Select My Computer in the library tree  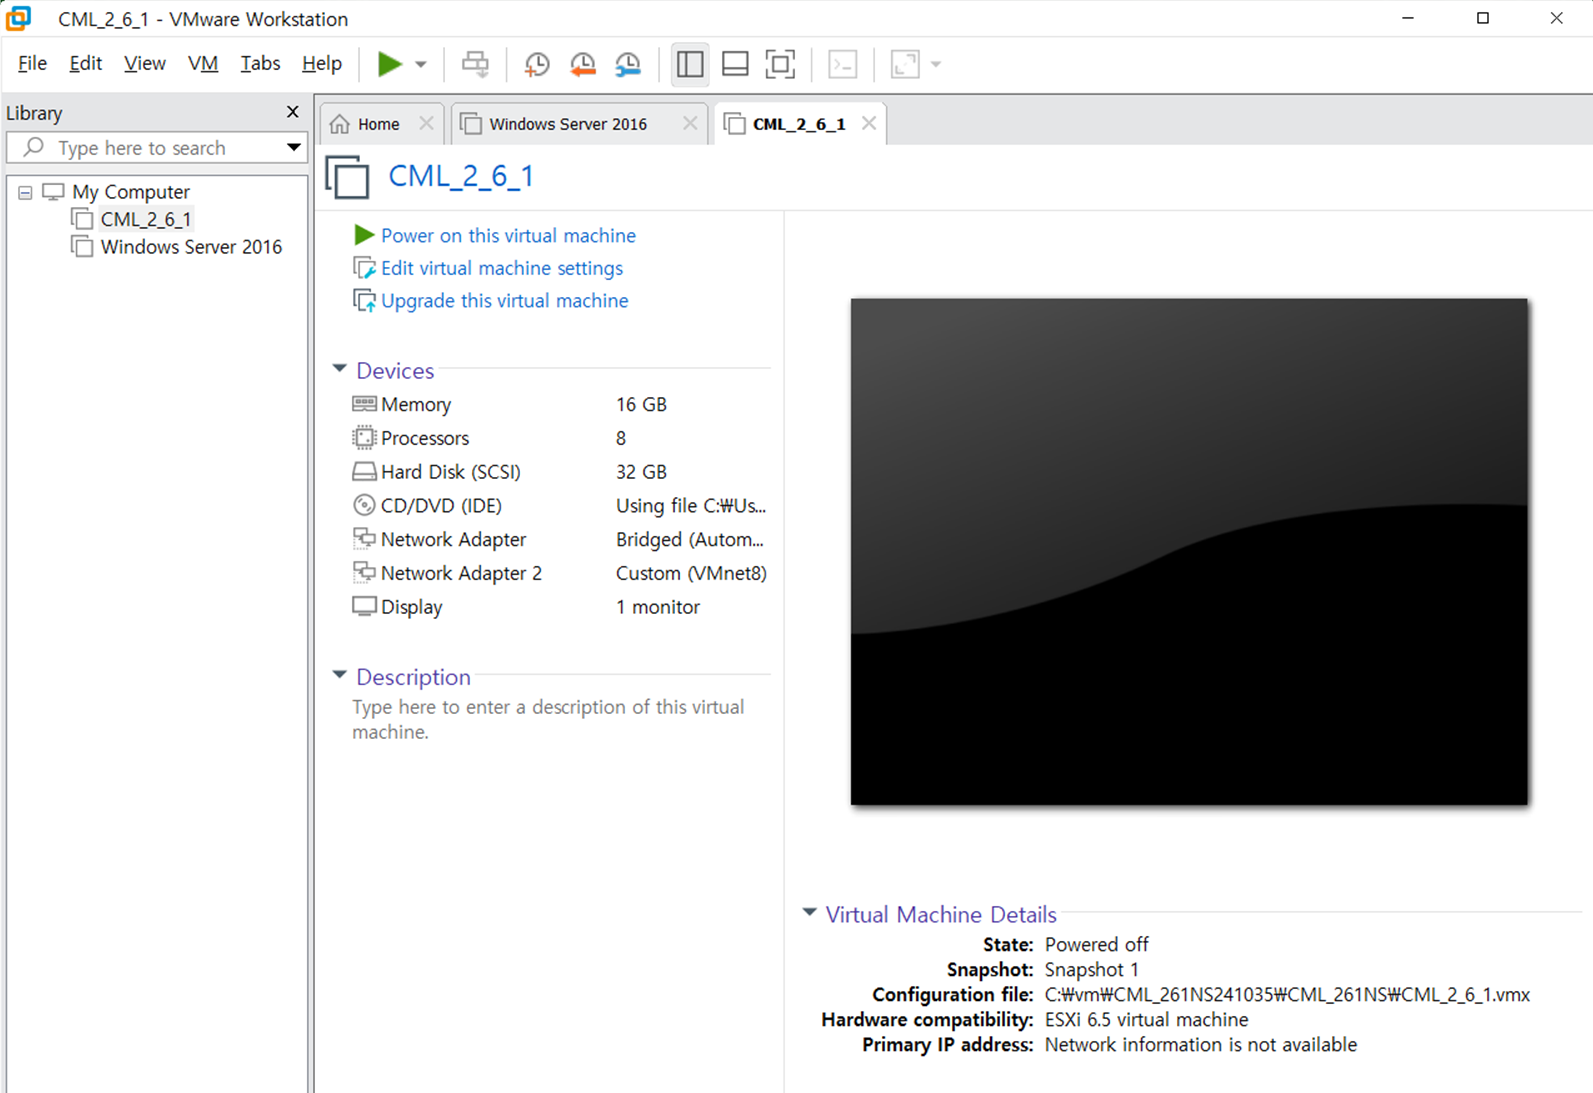coord(130,192)
